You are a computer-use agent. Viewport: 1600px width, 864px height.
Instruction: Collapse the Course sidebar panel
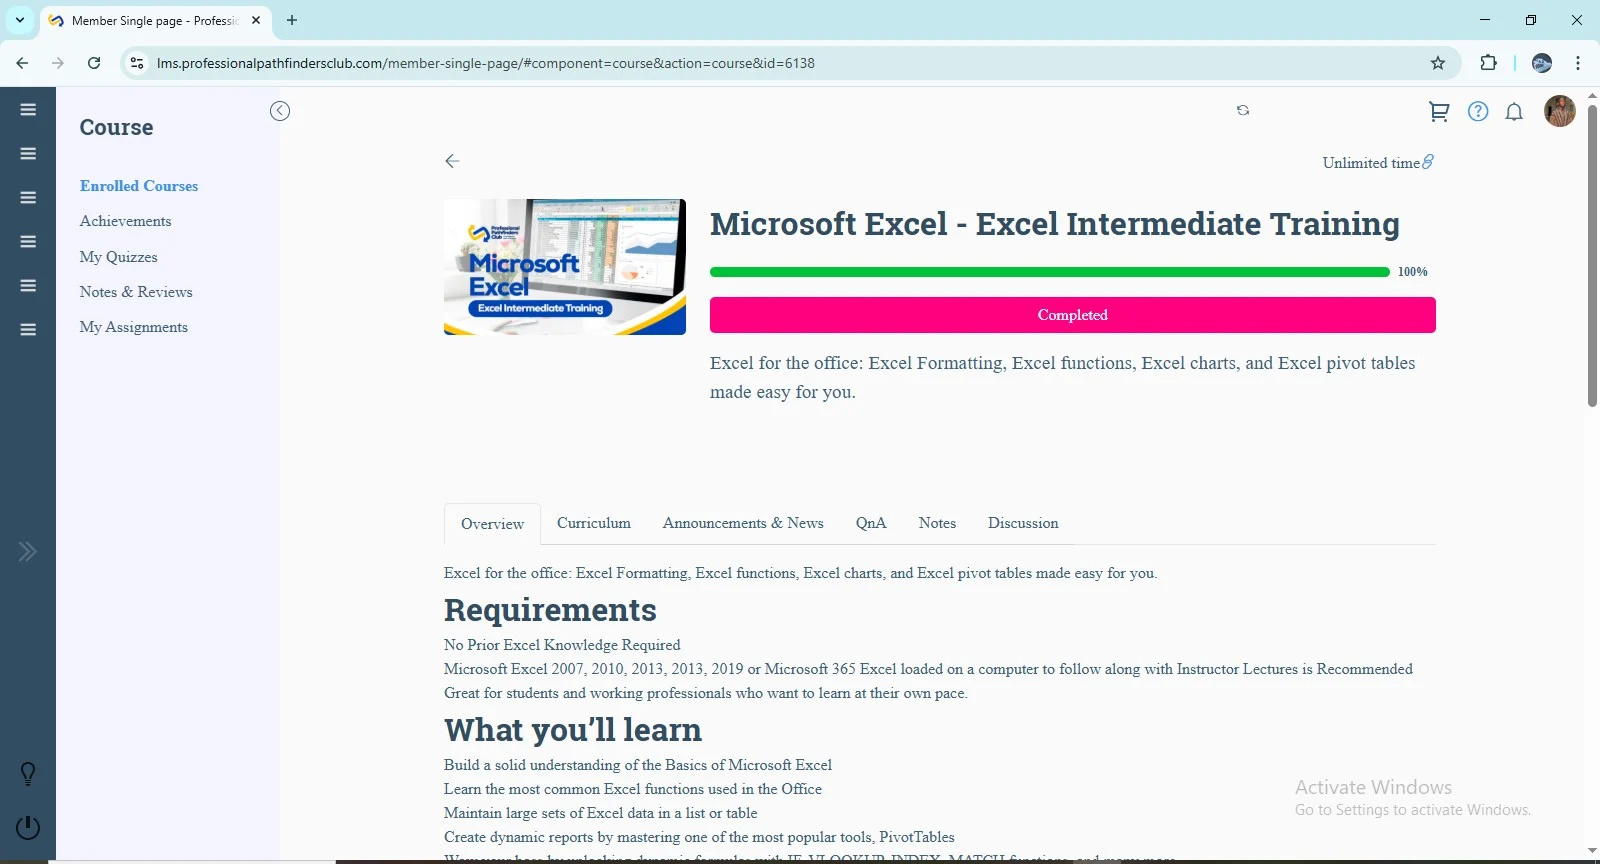point(280,111)
